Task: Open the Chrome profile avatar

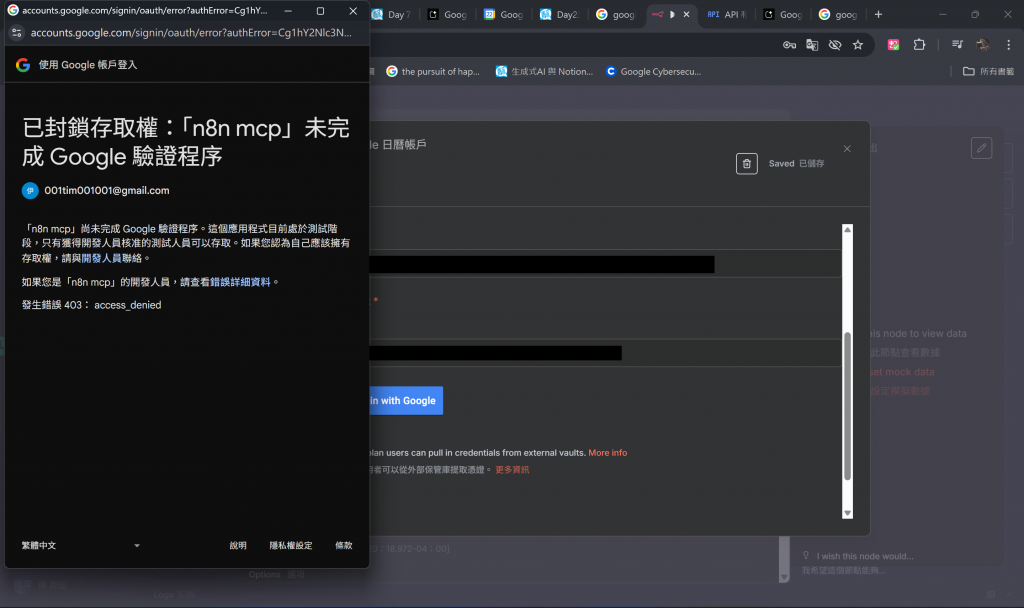Action: click(x=982, y=44)
